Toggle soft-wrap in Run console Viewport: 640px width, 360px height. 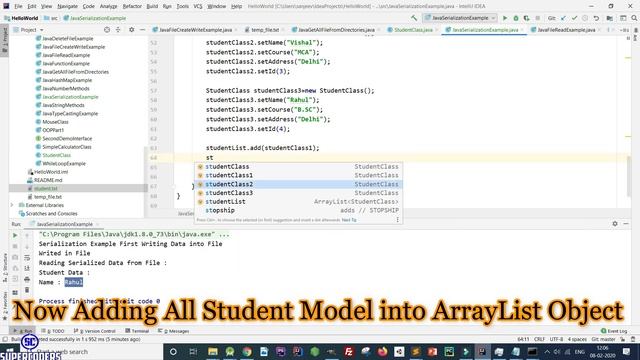[27, 258]
